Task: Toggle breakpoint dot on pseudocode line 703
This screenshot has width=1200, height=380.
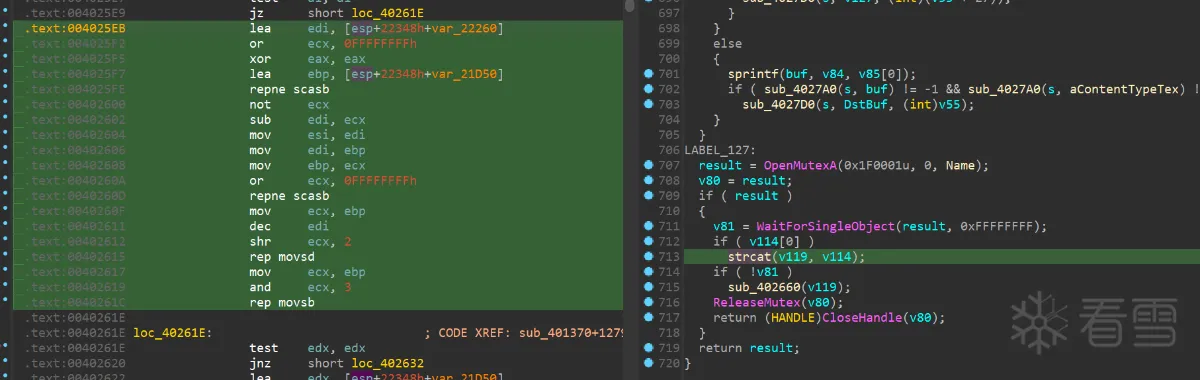Action: tap(649, 105)
